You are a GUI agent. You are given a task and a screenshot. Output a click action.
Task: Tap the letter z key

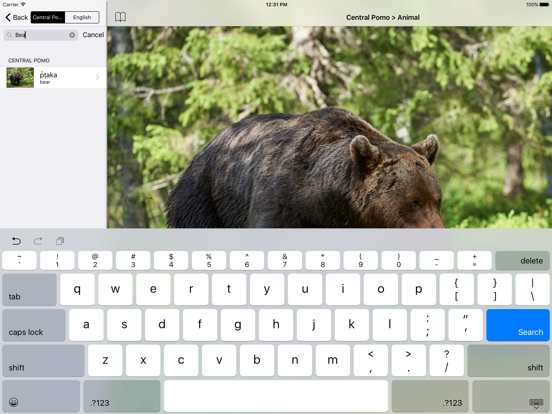[105, 360]
